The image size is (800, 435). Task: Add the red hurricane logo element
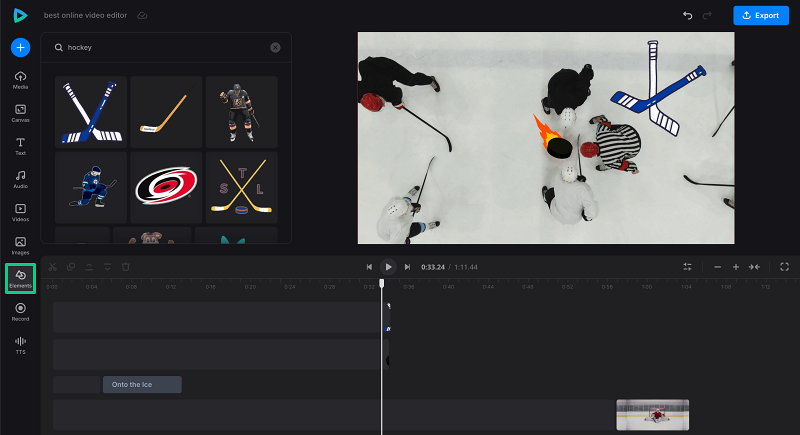(x=166, y=187)
